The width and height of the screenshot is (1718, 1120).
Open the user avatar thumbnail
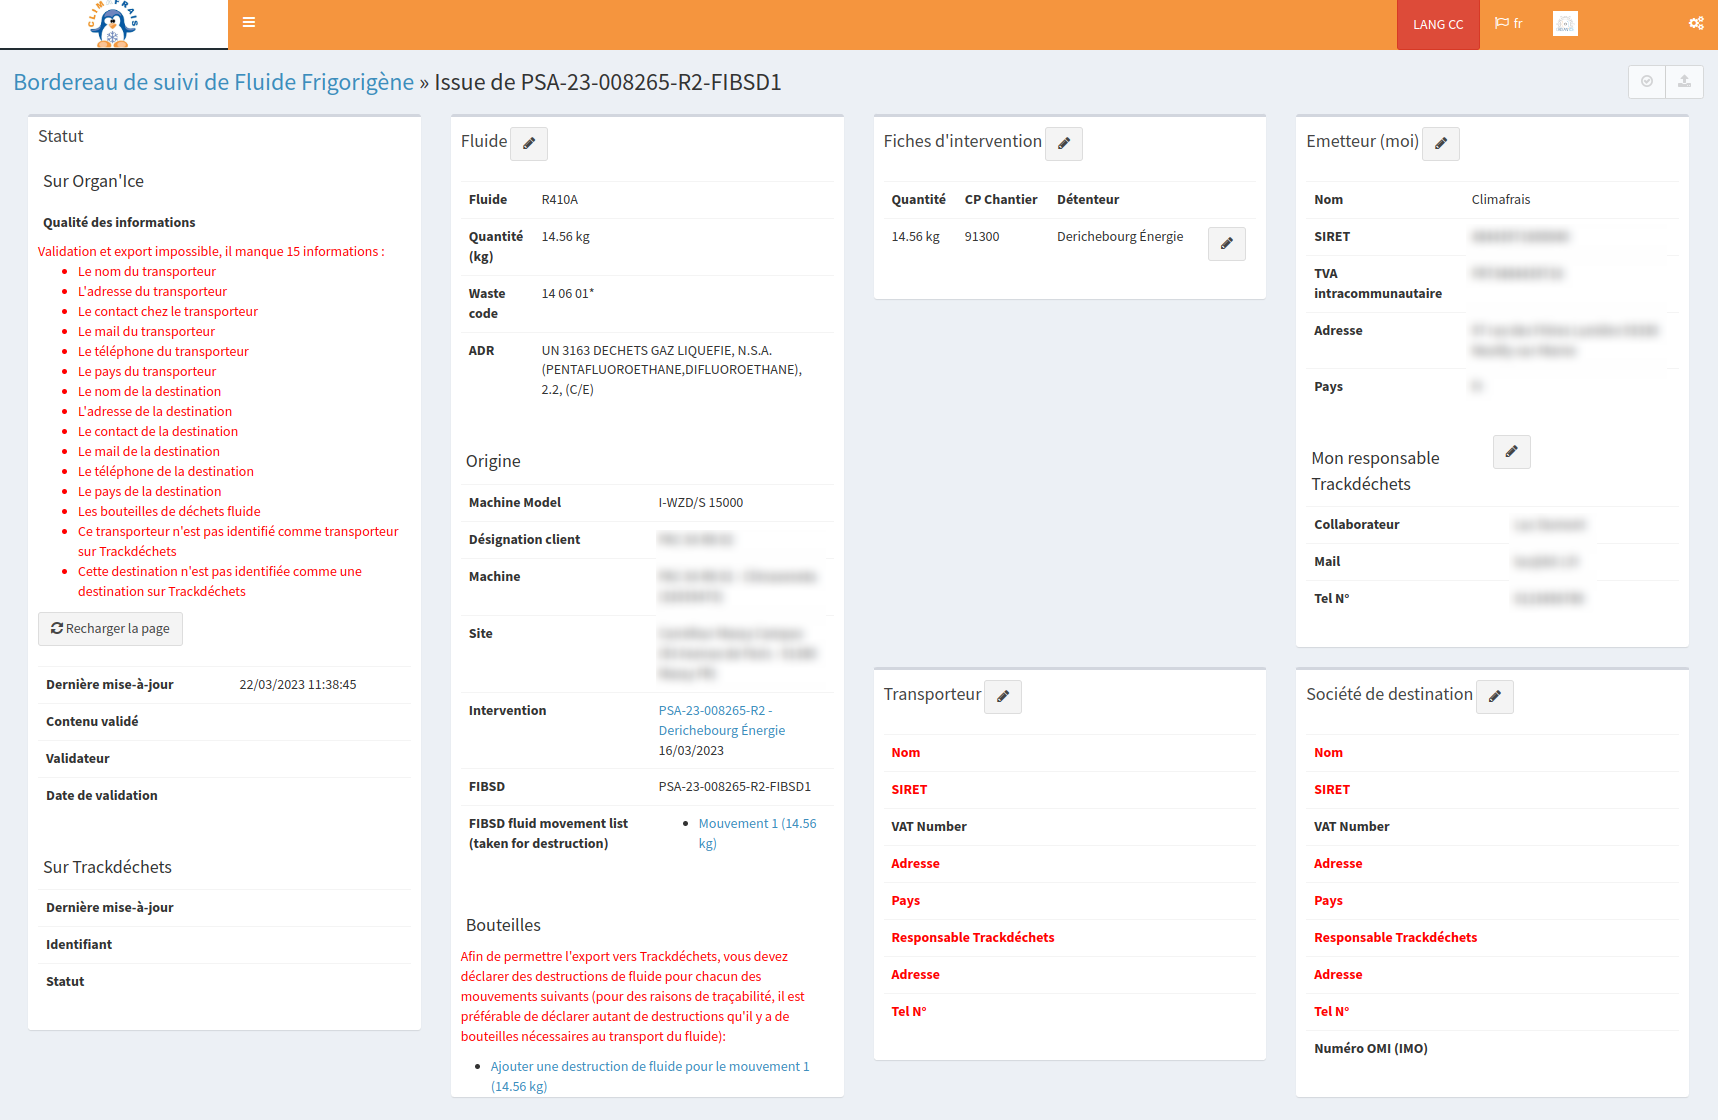pos(1565,24)
